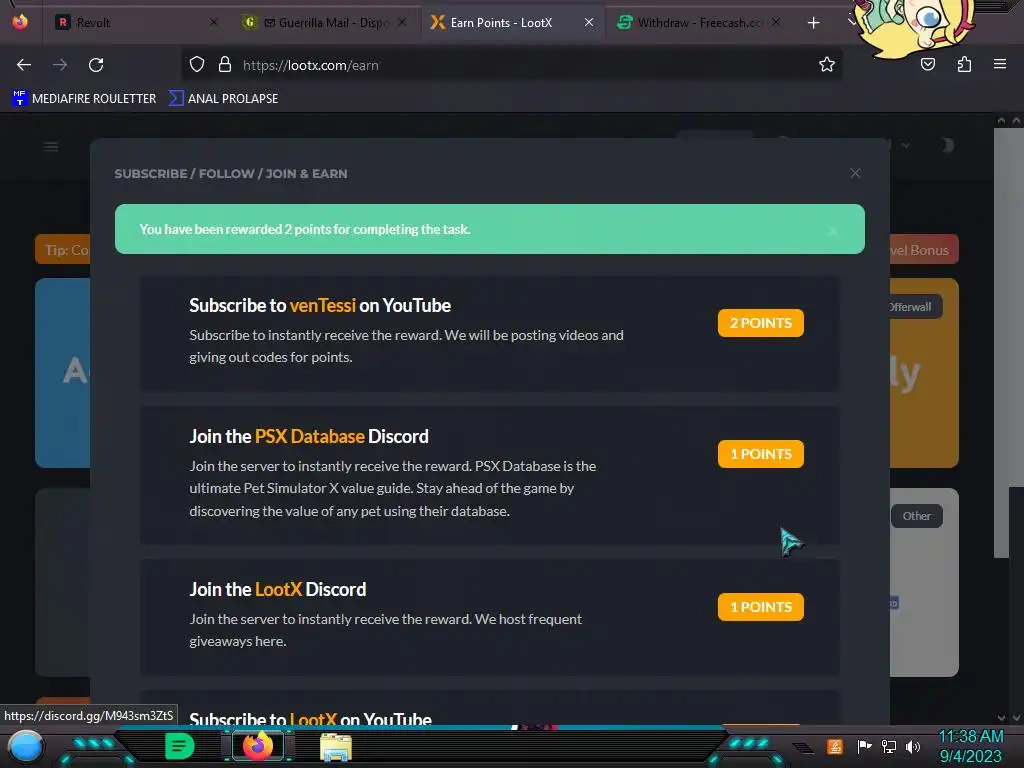Claim 1 POINTS for LootX Discord
This screenshot has width=1024, height=768.
point(761,607)
